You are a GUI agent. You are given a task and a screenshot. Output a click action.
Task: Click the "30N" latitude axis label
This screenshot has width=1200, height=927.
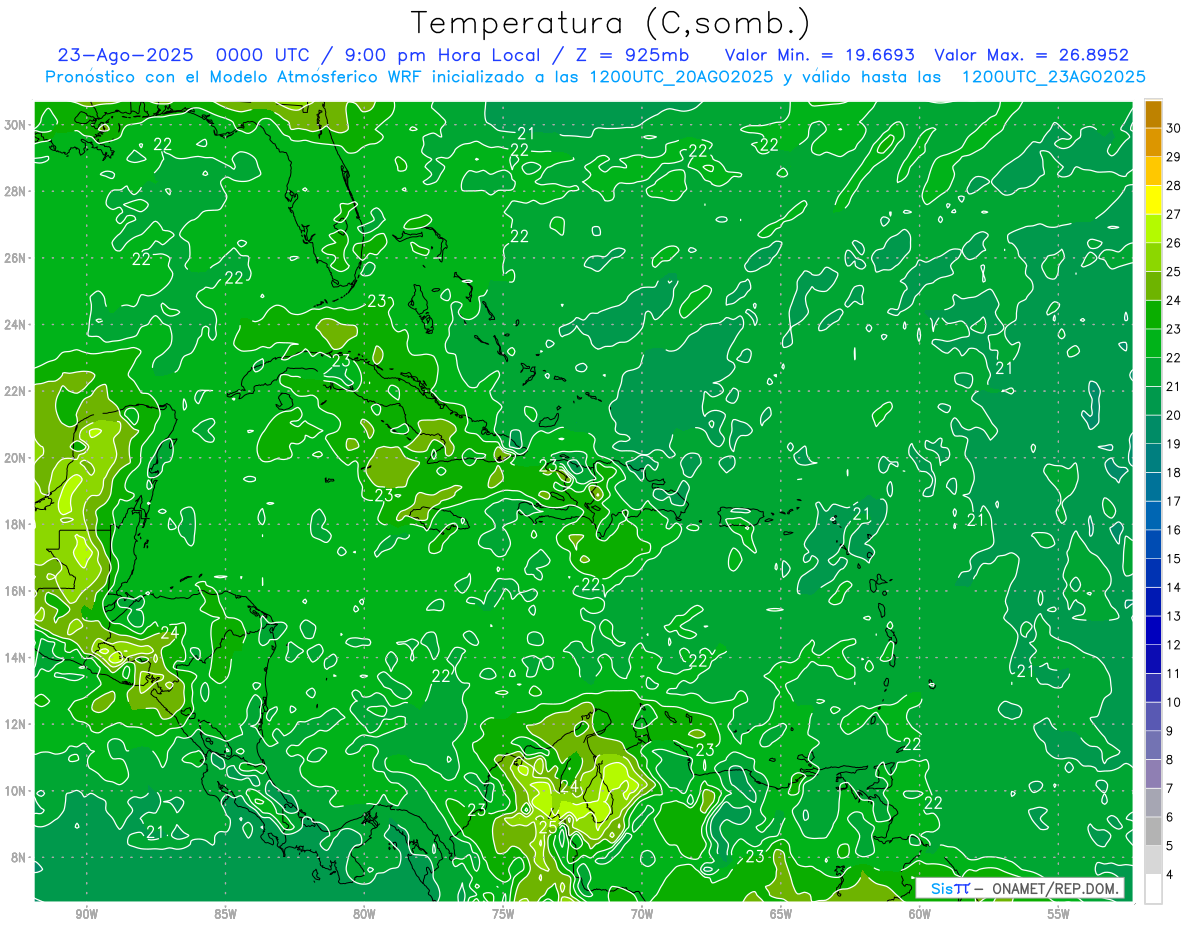click(15, 125)
